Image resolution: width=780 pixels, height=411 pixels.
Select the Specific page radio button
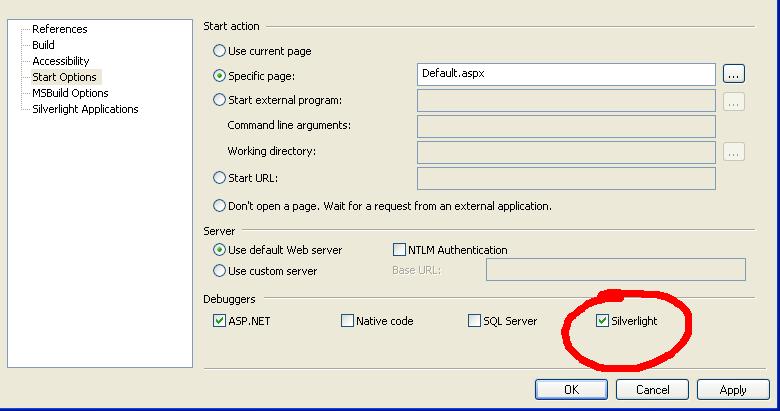[219, 75]
